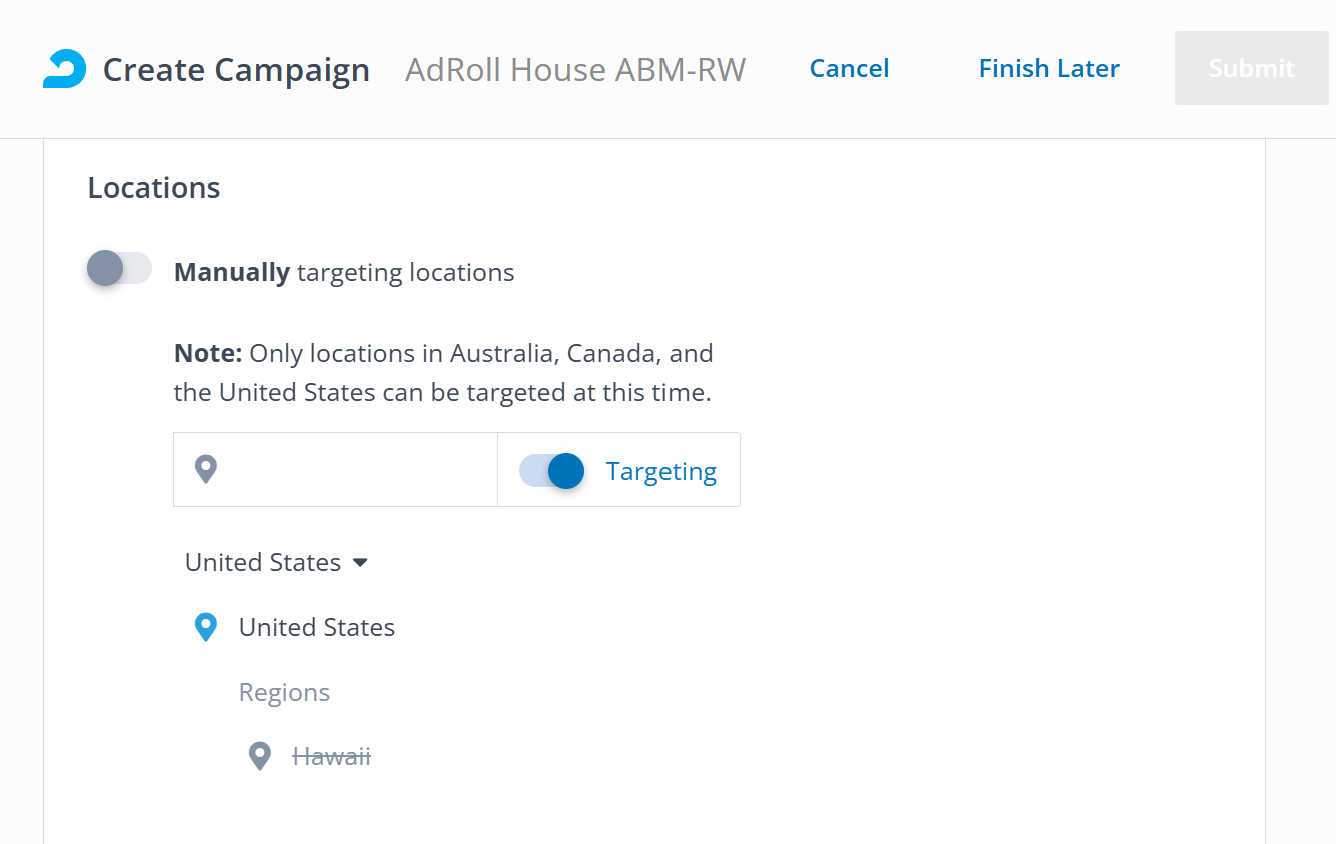The width and height of the screenshot is (1336, 844).
Task: Click the Create Campaign page title
Action: (236, 69)
